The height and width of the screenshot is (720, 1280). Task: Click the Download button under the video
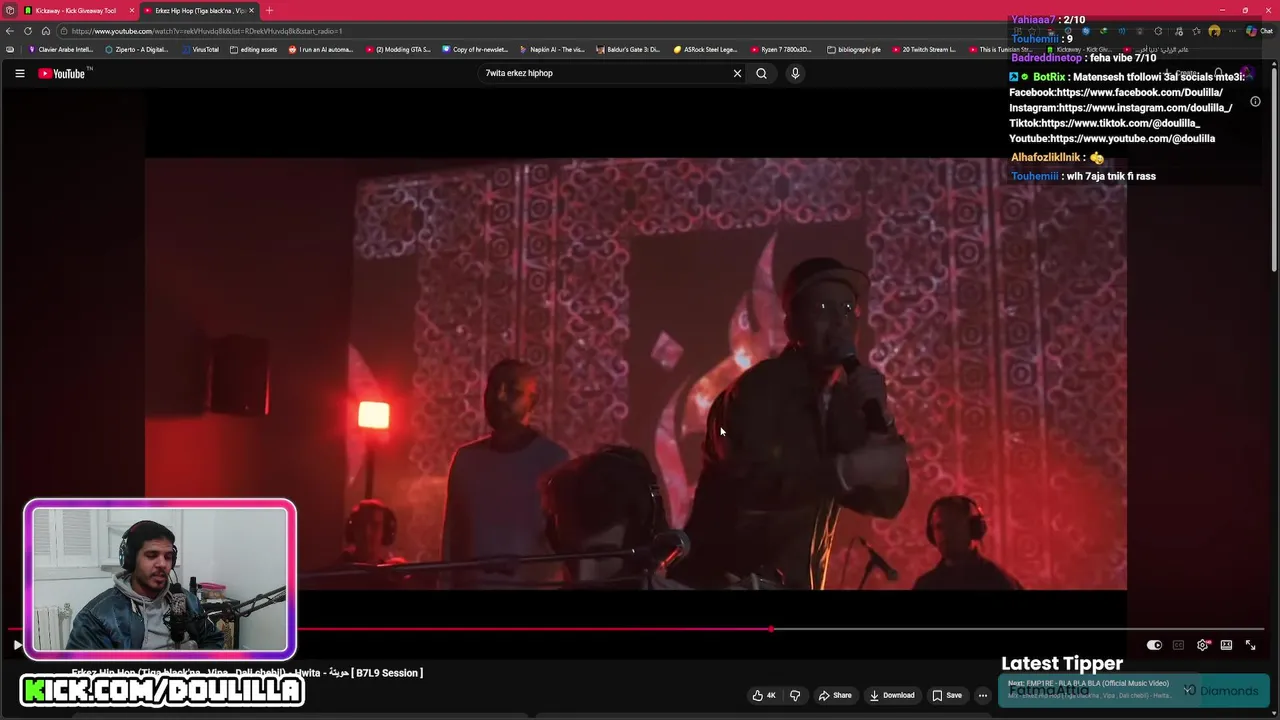pyautogui.click(x=891, y=695)
